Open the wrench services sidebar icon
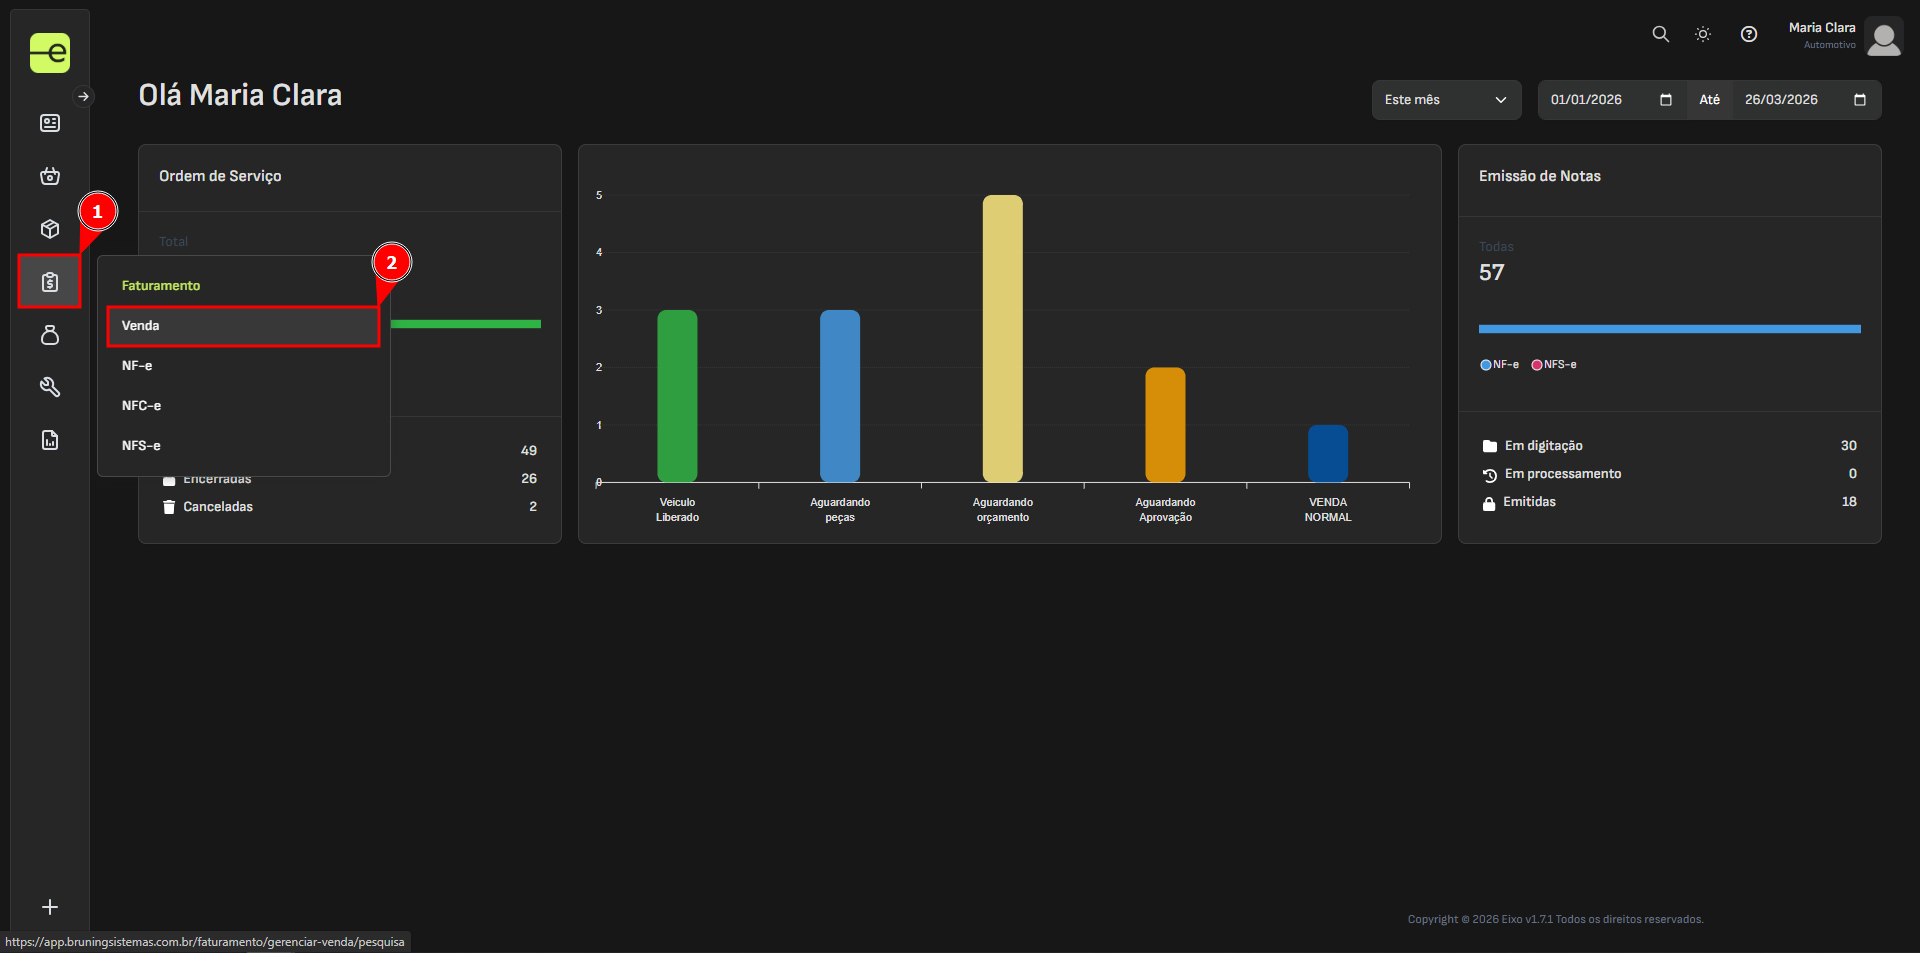Image resolution: width=1920 pixels, height=953 pixels. coord(50,387)
